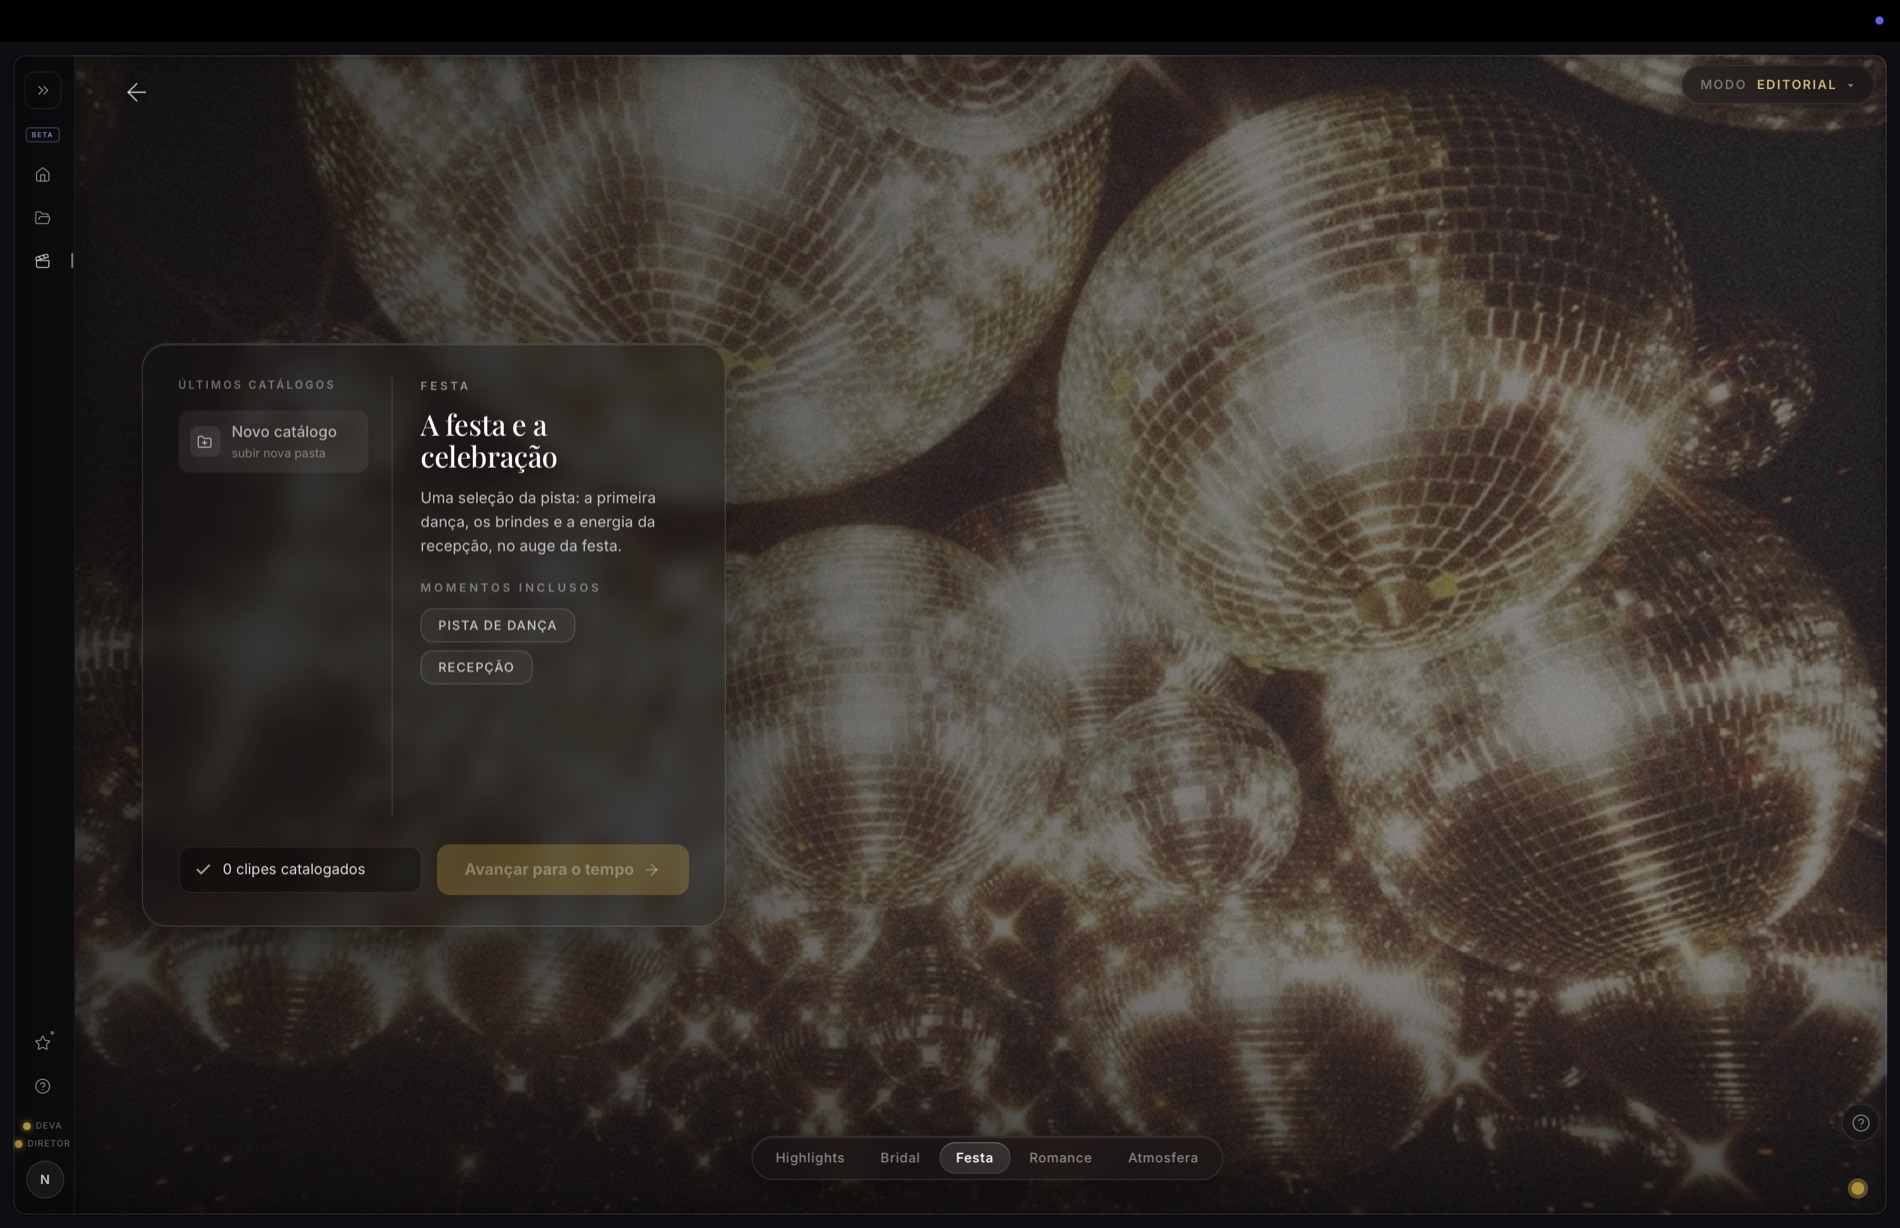Switch to the Romance tab
Viewport: 1900px width, 1228px height.
point(1060,1158)
